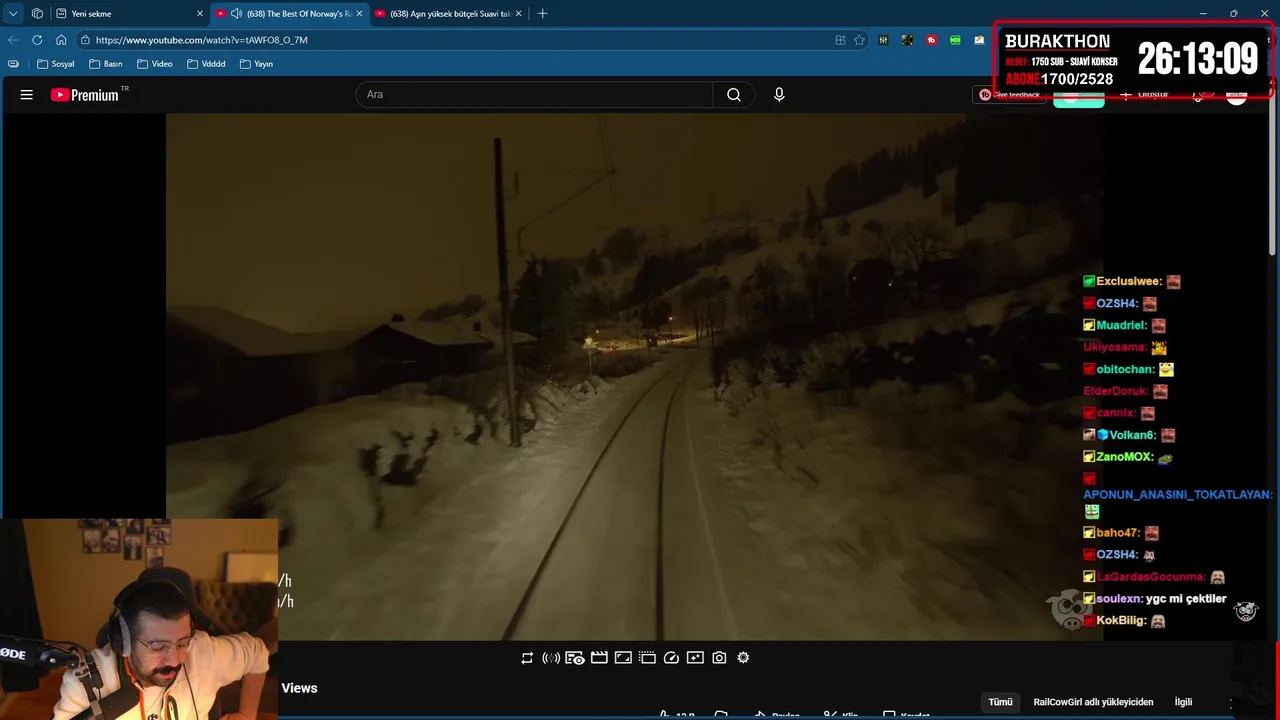1280x720 pixels.
Task: Switch to The Best Of Norway's tab
Action: pos(289,14)
